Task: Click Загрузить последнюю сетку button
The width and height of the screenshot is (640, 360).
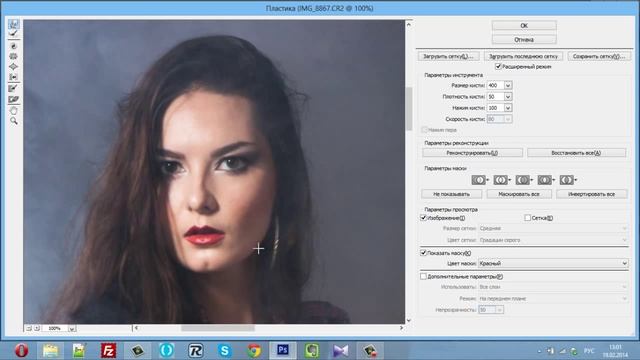Action: [523, 56]
